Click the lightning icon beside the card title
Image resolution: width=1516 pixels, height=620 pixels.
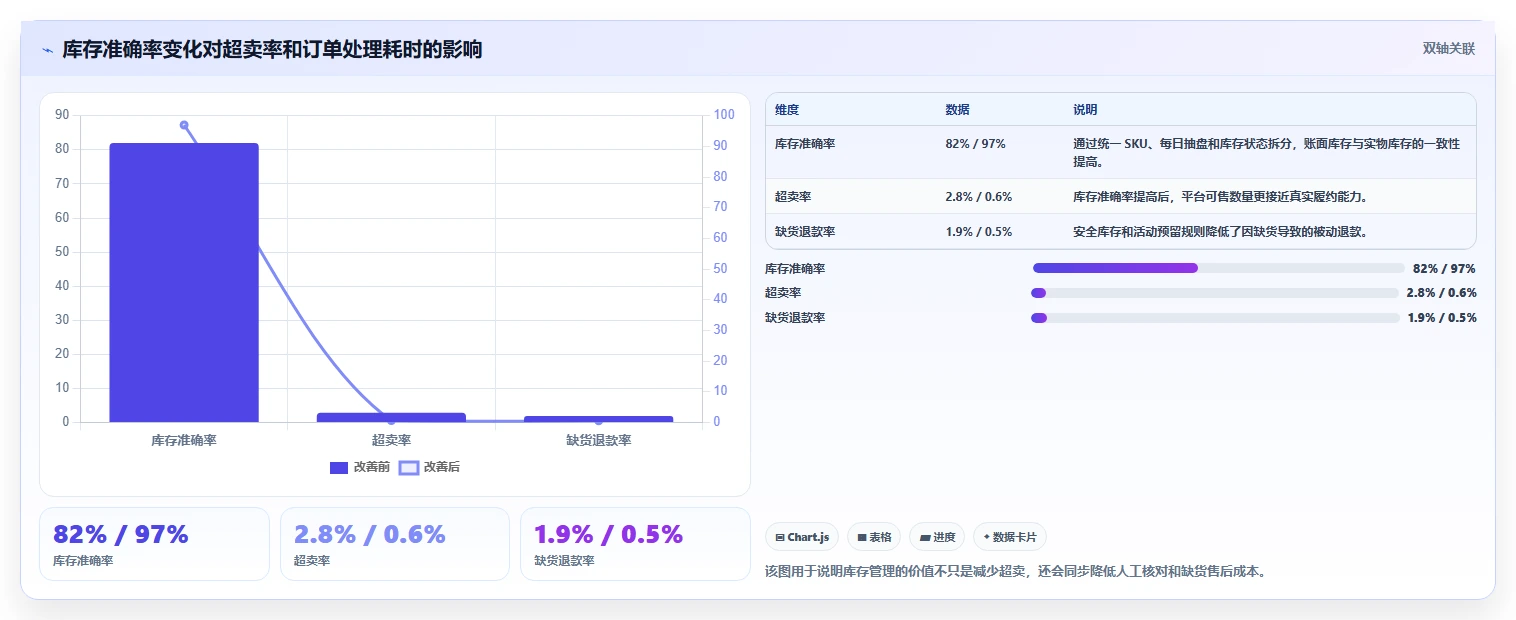48,49
